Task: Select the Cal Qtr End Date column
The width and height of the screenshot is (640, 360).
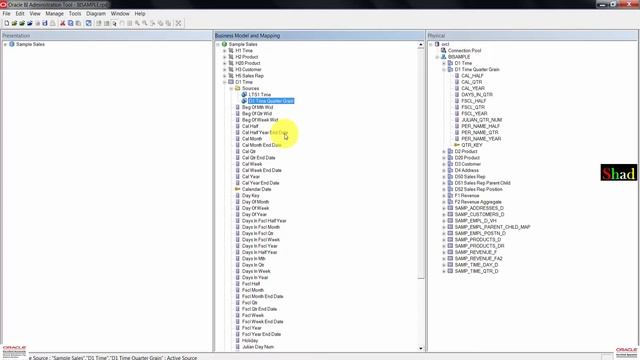Action: tap(258, 158)
